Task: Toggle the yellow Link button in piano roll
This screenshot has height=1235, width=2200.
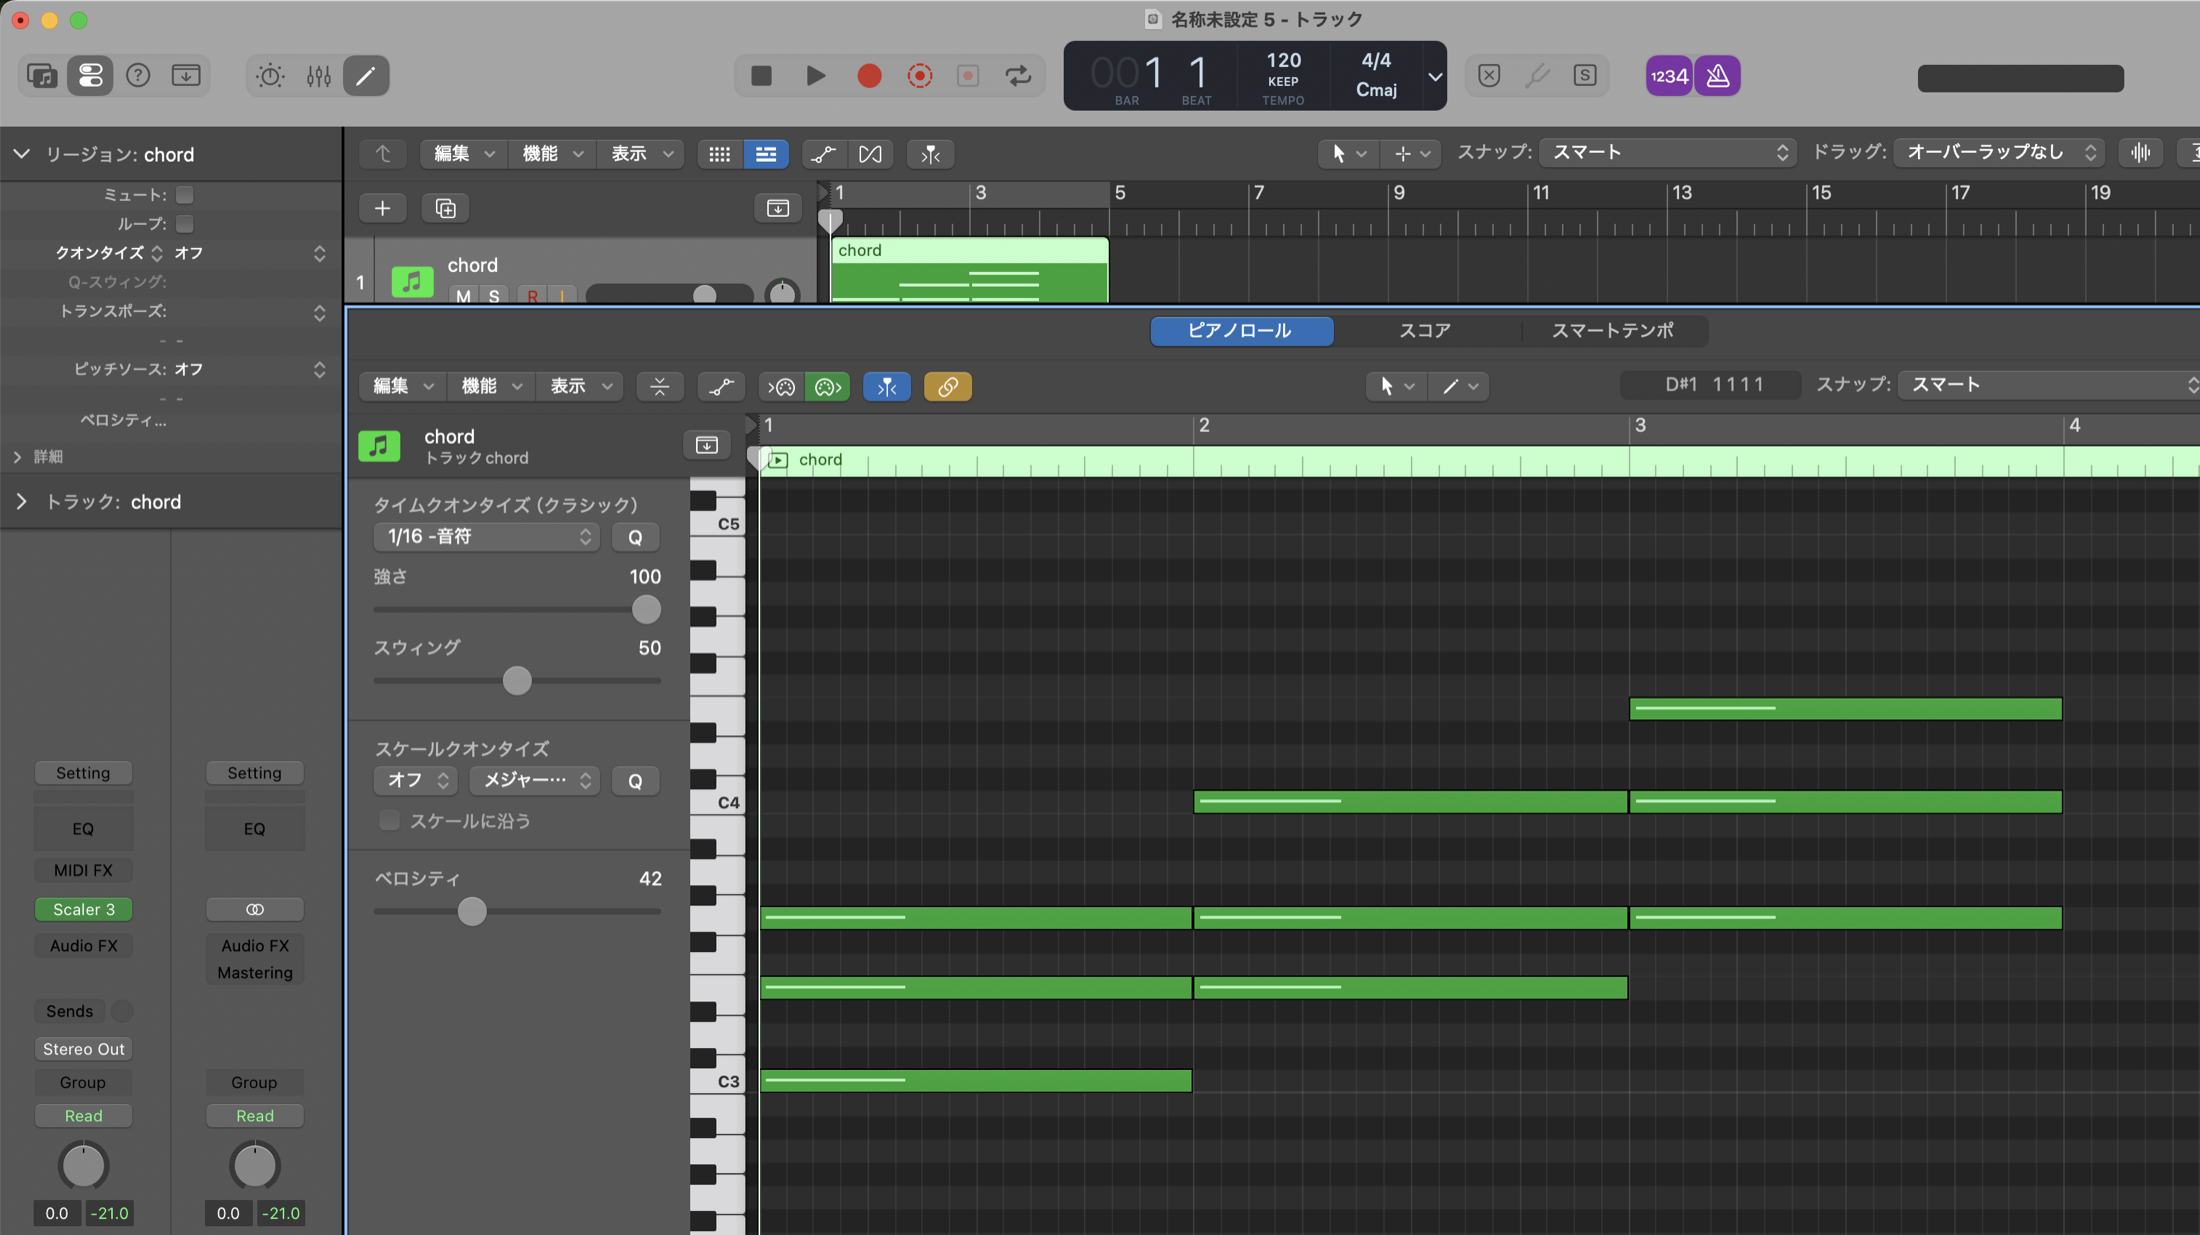Action: (x=948, y=387)
